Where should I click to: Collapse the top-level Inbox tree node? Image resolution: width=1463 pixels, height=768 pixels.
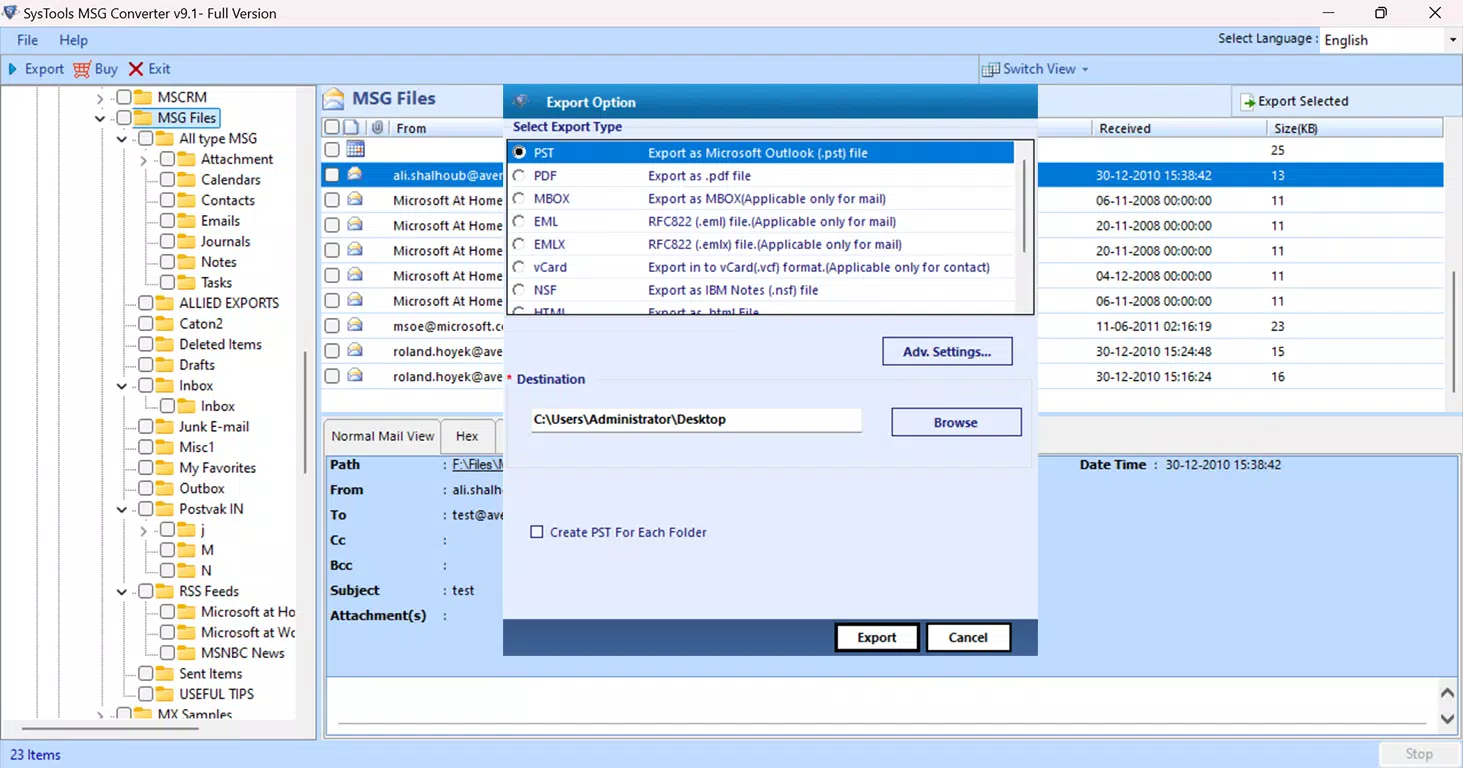[x=122, y=385]
